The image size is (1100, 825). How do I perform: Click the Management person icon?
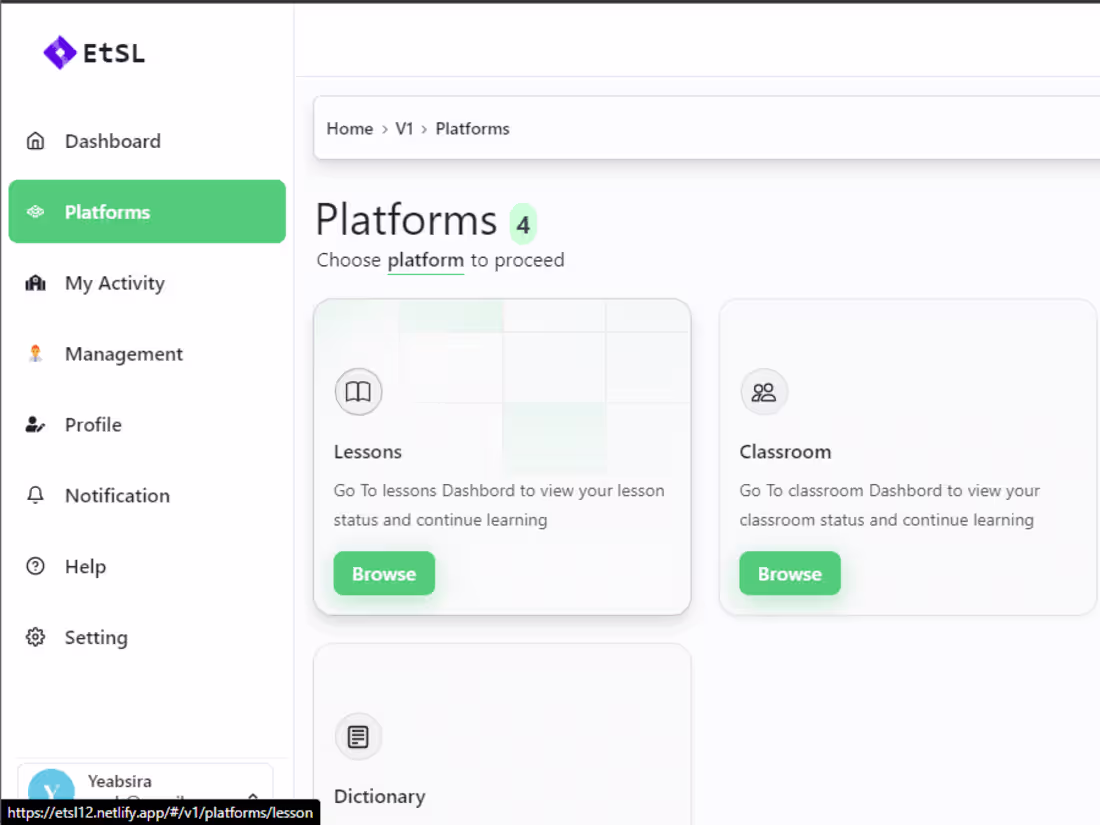35,354
